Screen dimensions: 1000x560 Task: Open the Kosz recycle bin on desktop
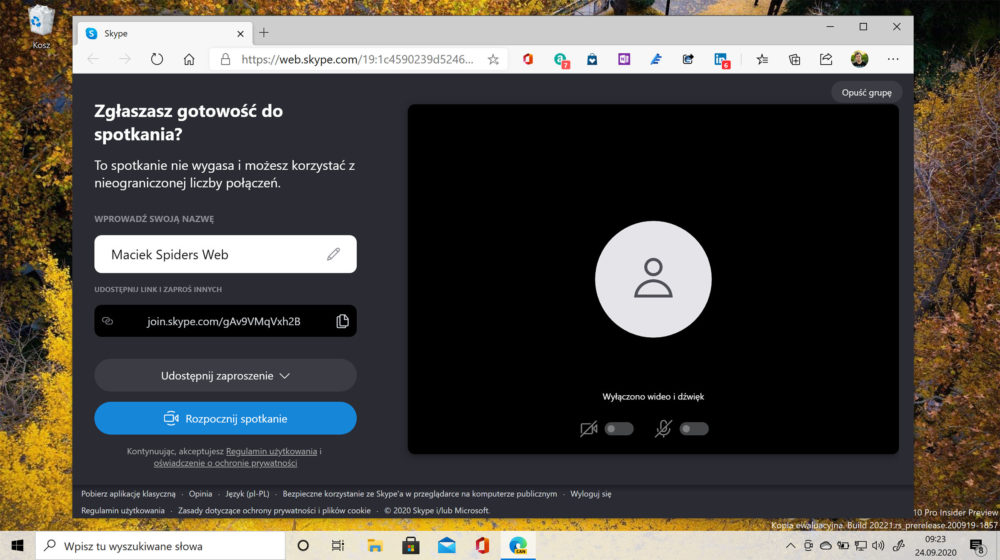41,27
